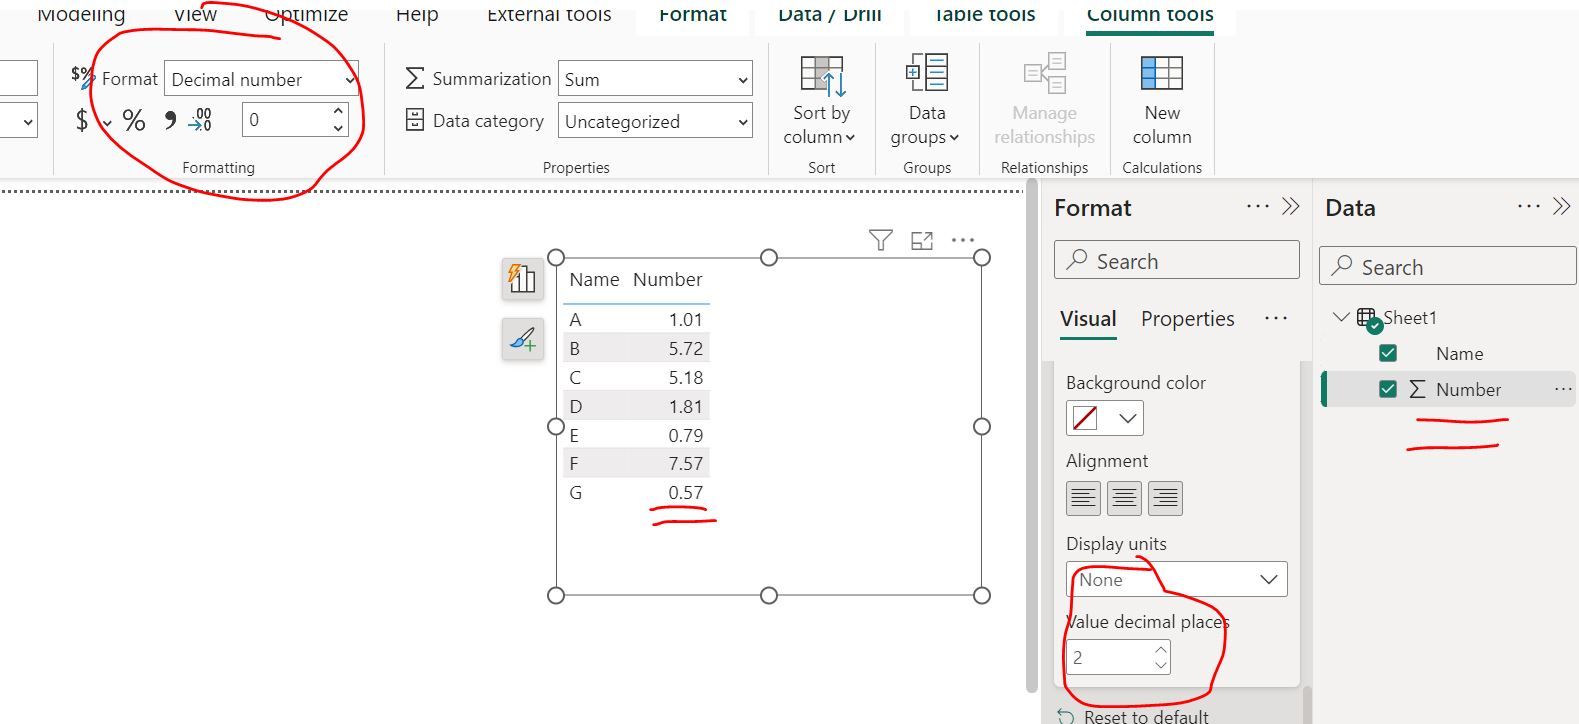The height and width of the screenshot is (724, 1579).
Task: Click the Format pane search box
Action: (x=1177, y=260)
